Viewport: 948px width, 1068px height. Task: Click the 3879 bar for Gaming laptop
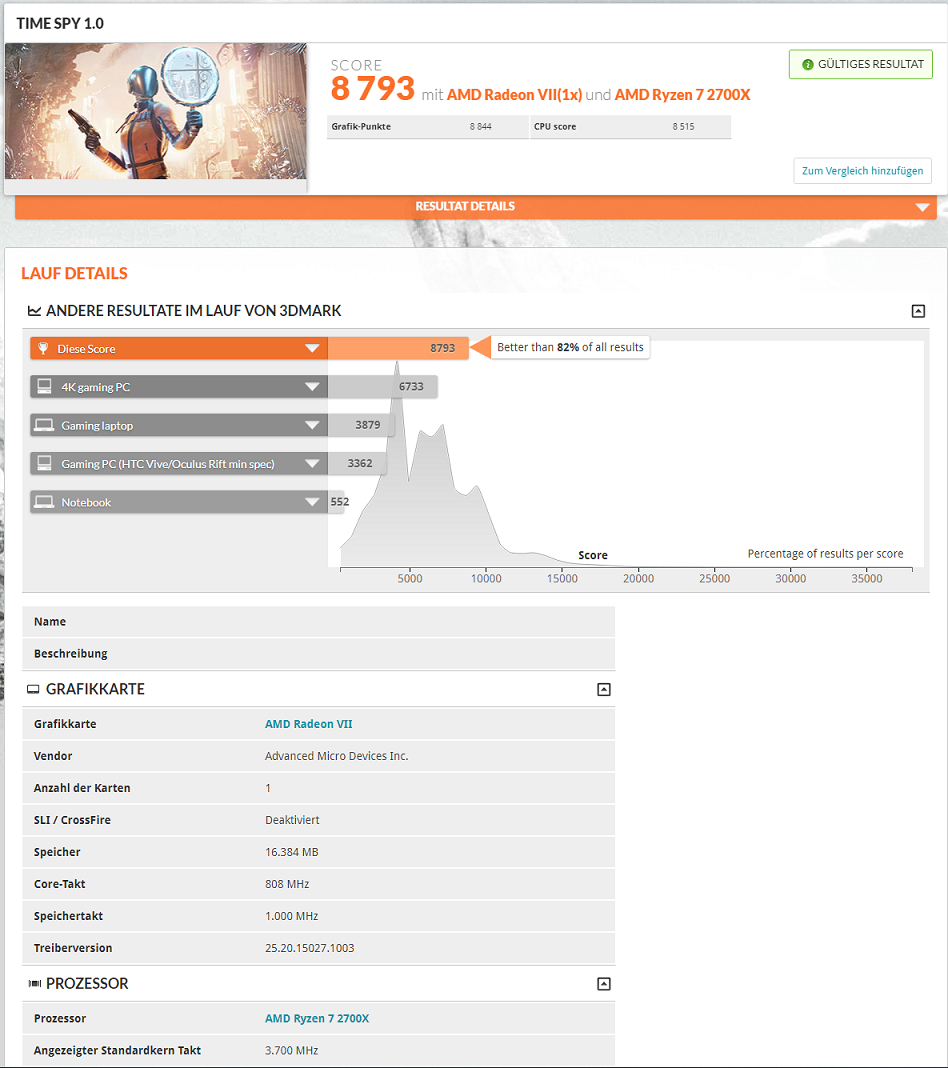coord(362,425)
